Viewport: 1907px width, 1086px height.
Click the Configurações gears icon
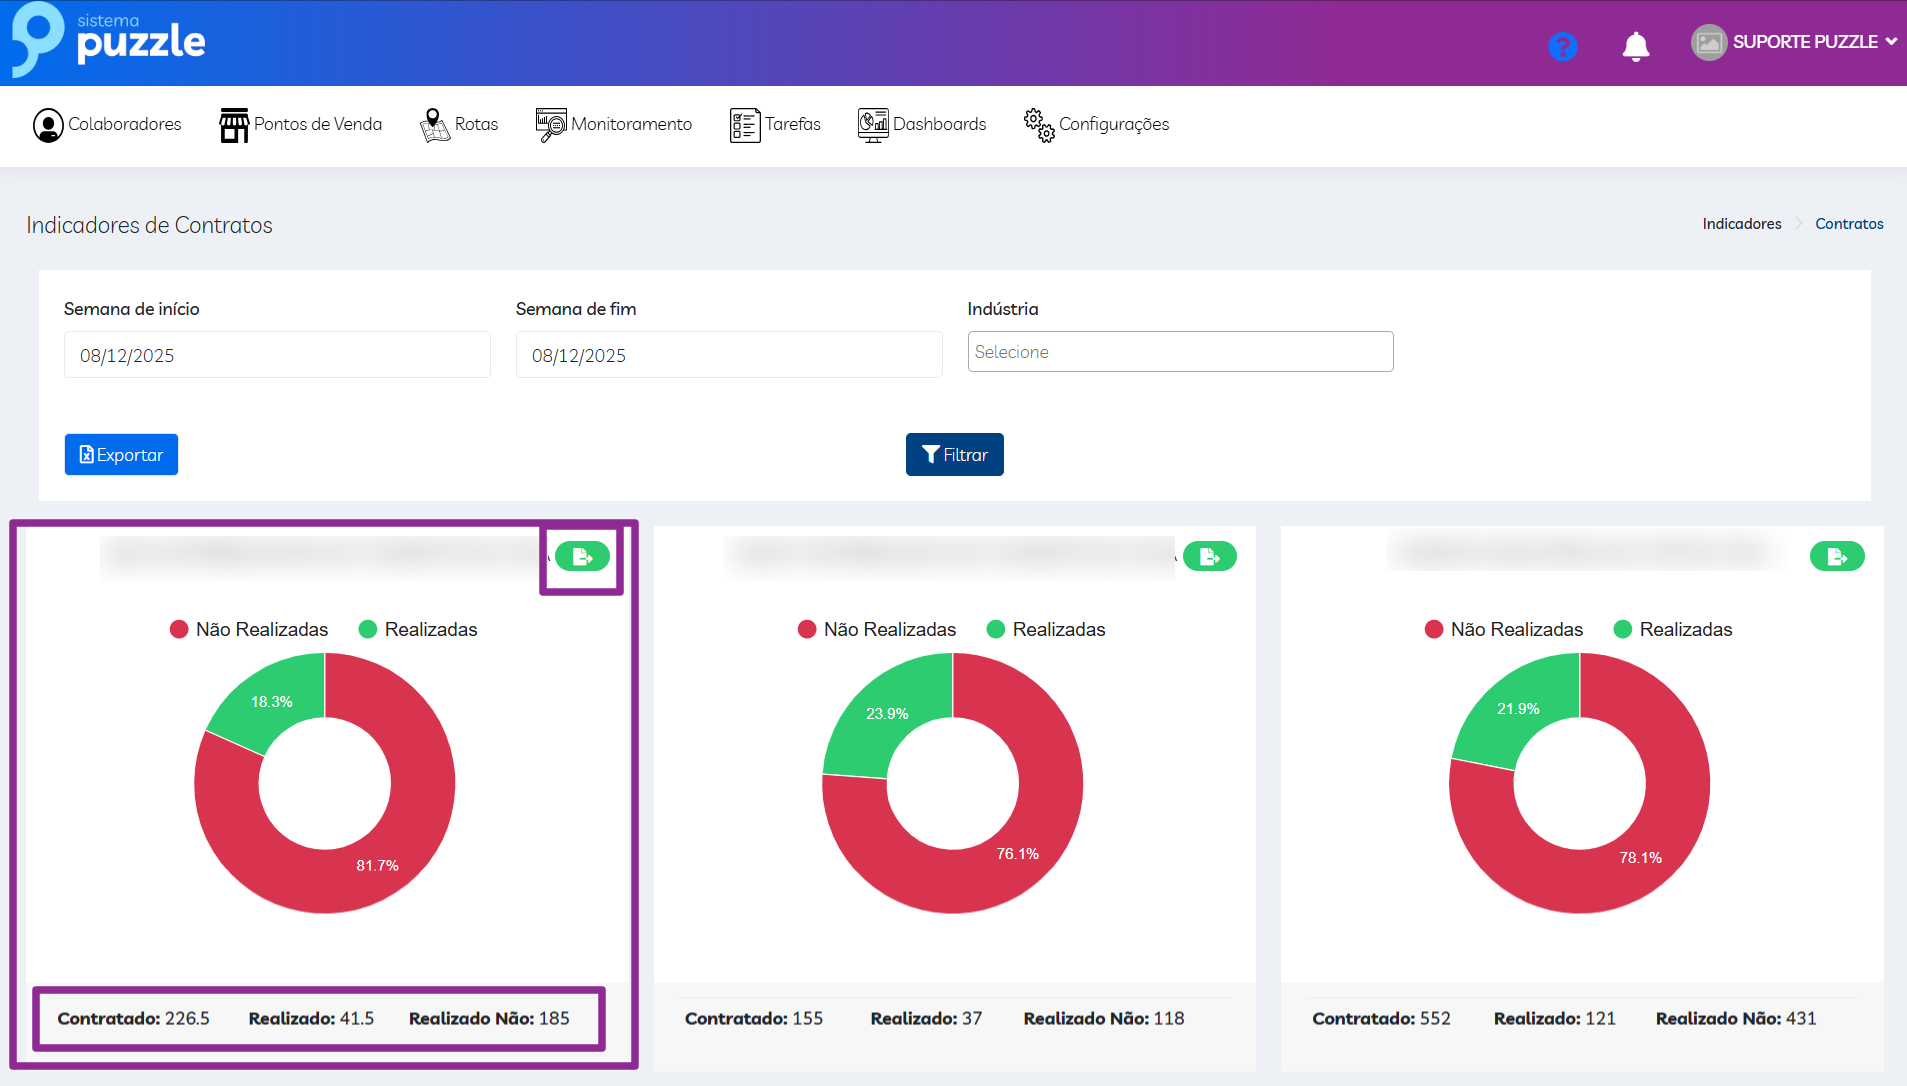pos(1039,125)
